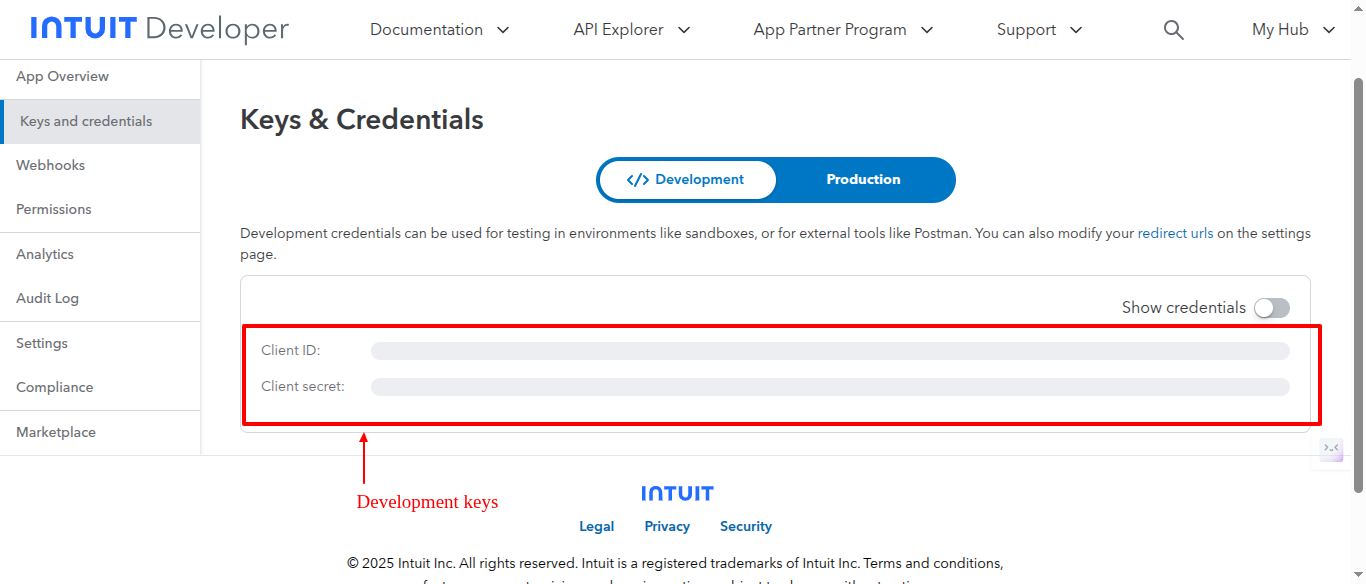Open the Legal footer link
Image resolution: width=1366 pixels, height=584 pixels.
(x=596, y=527)
